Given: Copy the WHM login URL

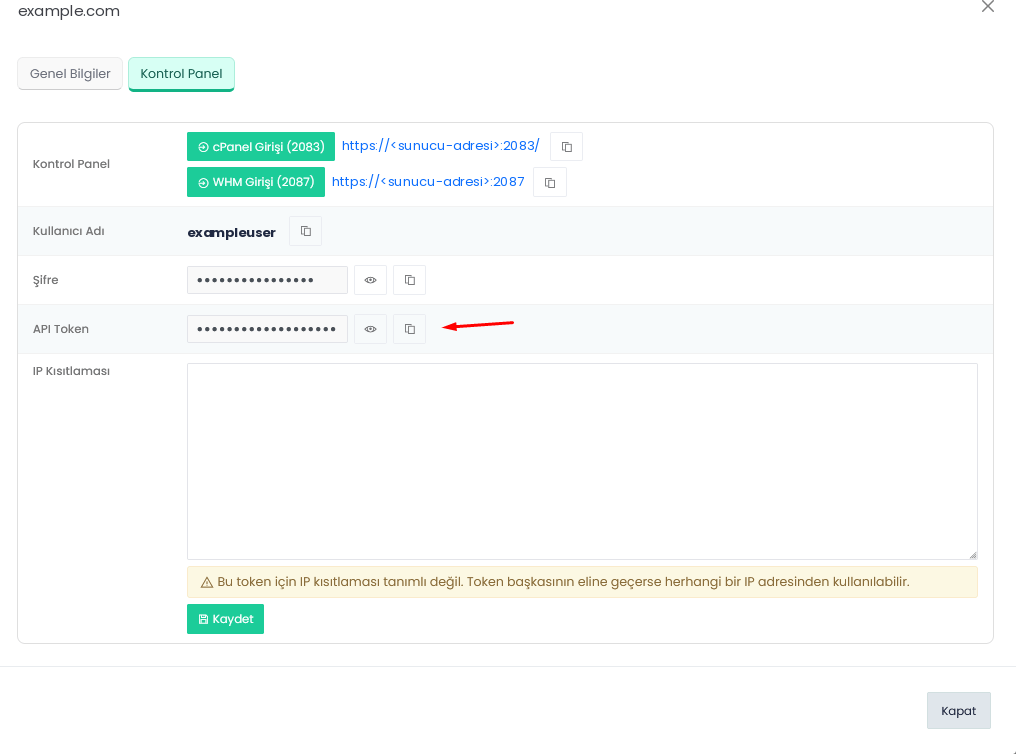Looking at the screenshot, I should click(x=549, y=182).
